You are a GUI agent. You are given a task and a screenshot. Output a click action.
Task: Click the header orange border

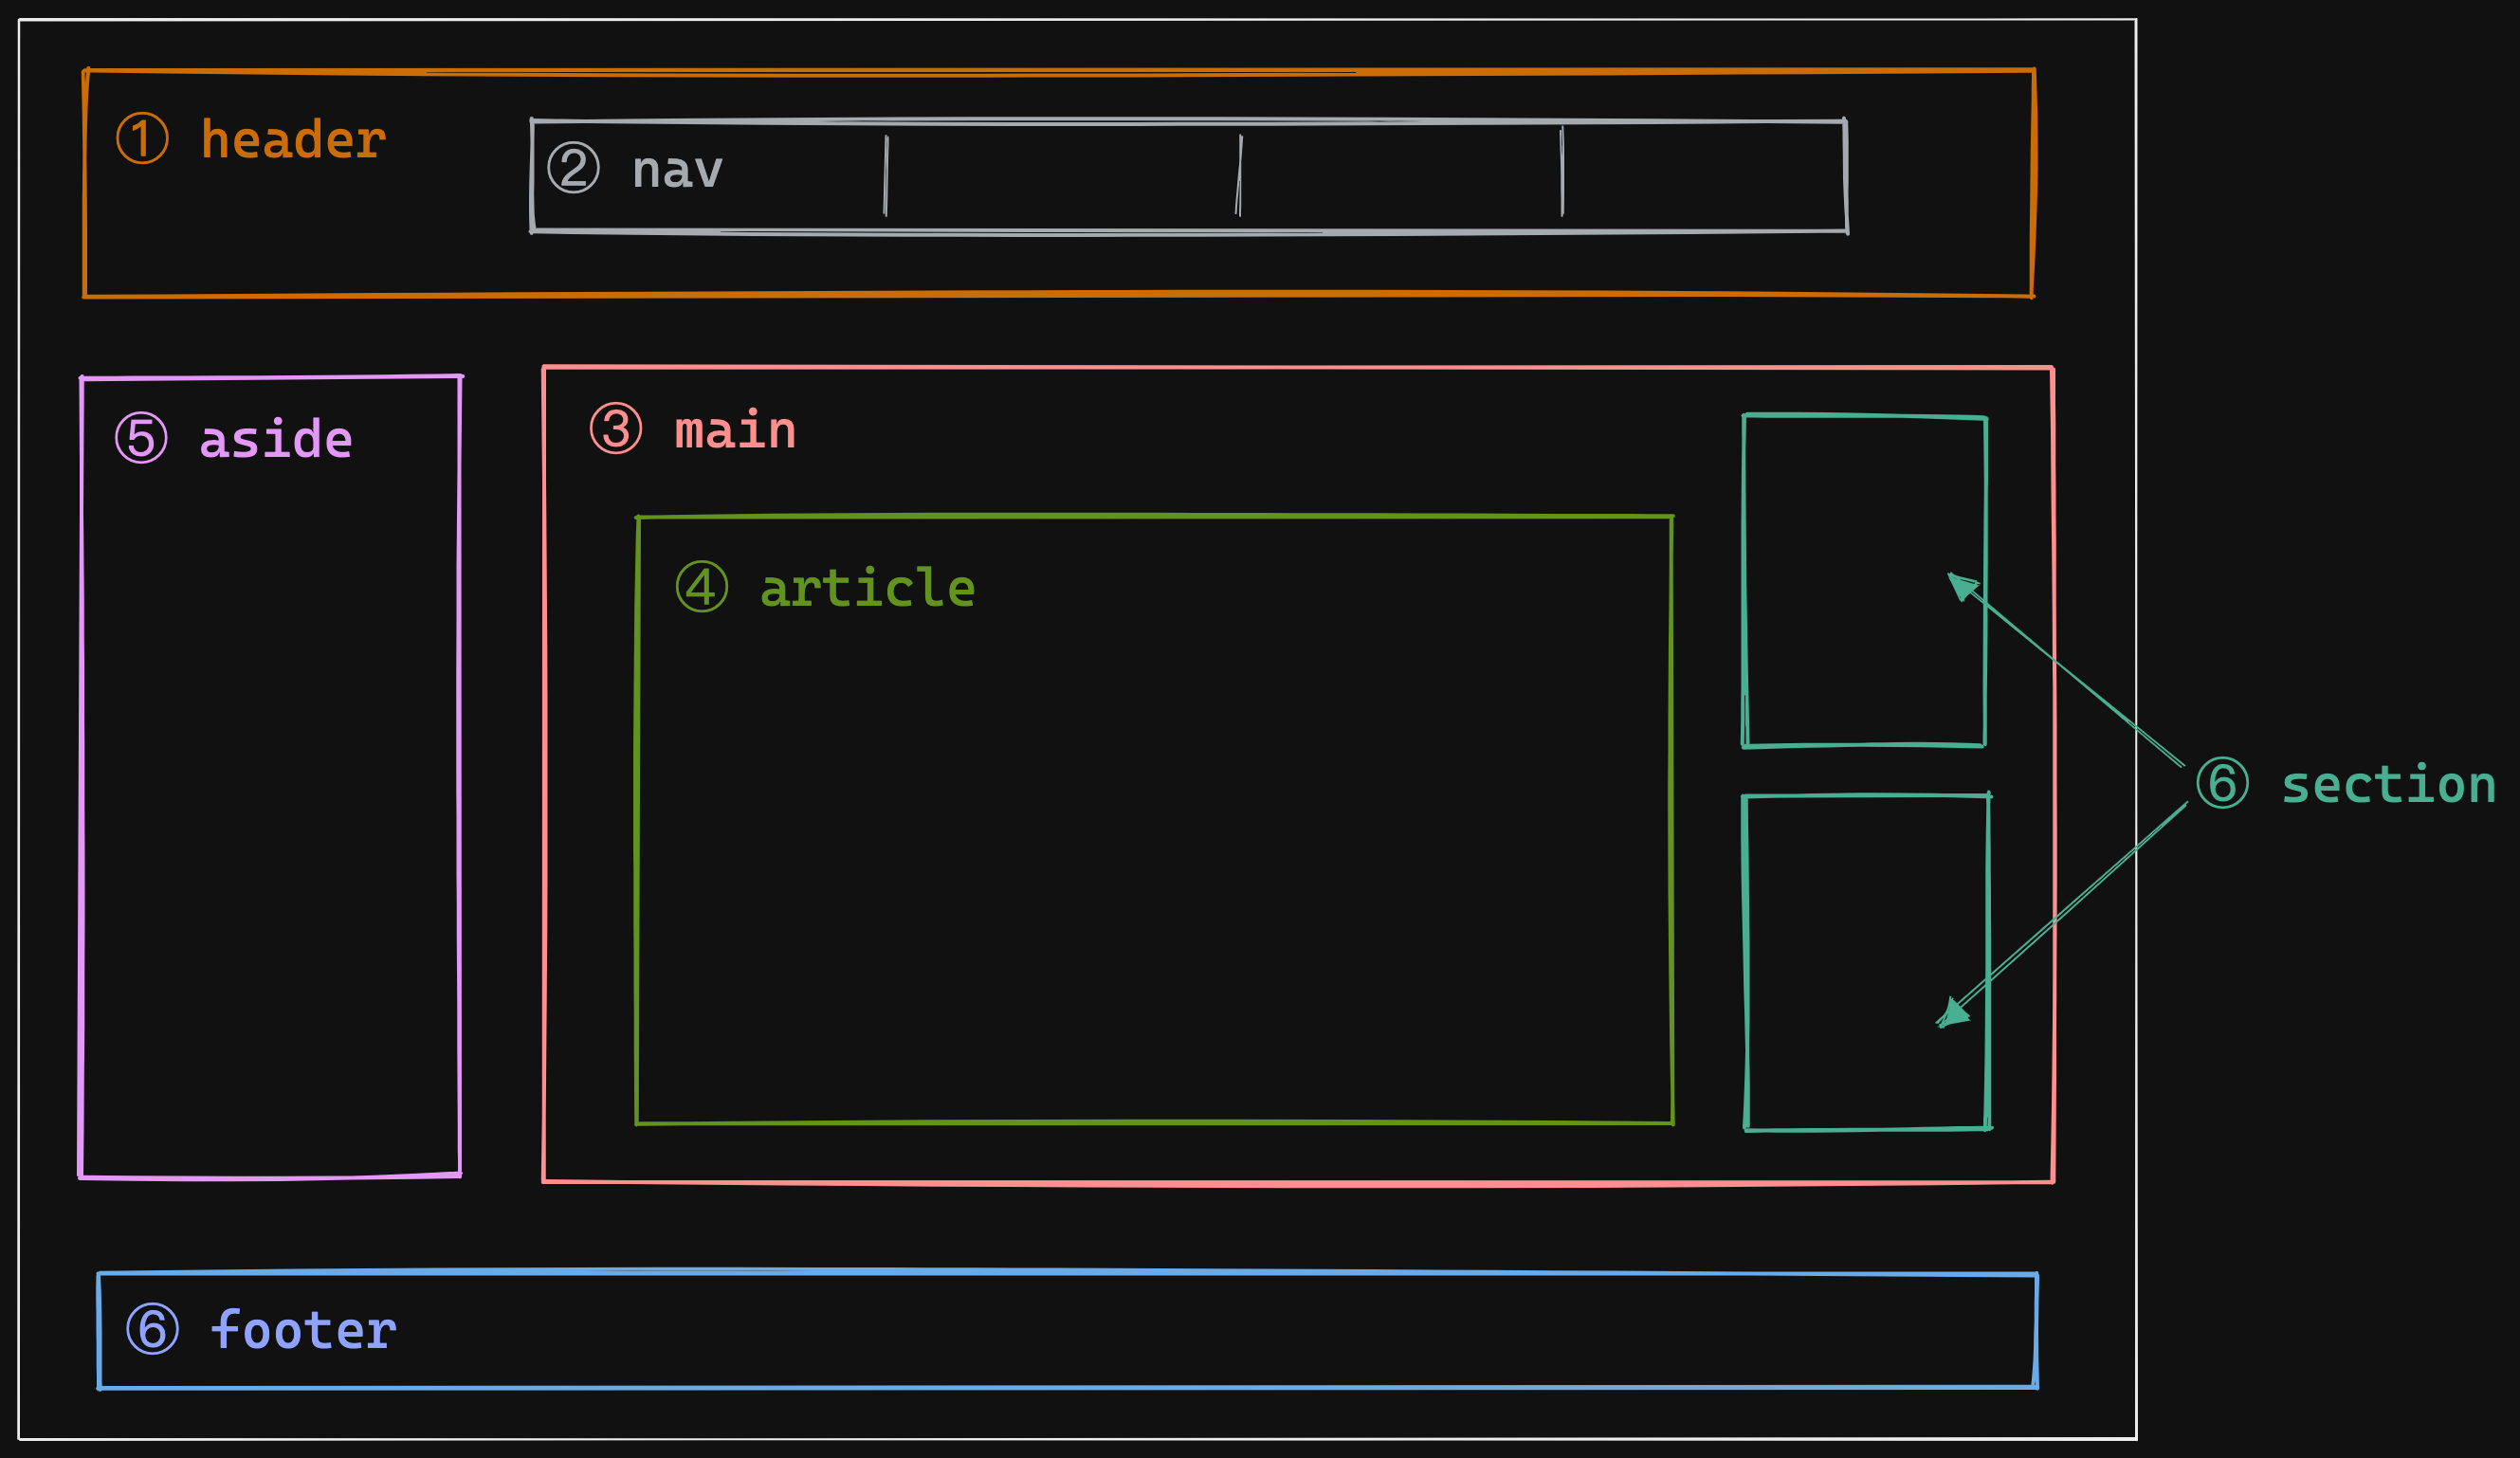(1060, 63)
